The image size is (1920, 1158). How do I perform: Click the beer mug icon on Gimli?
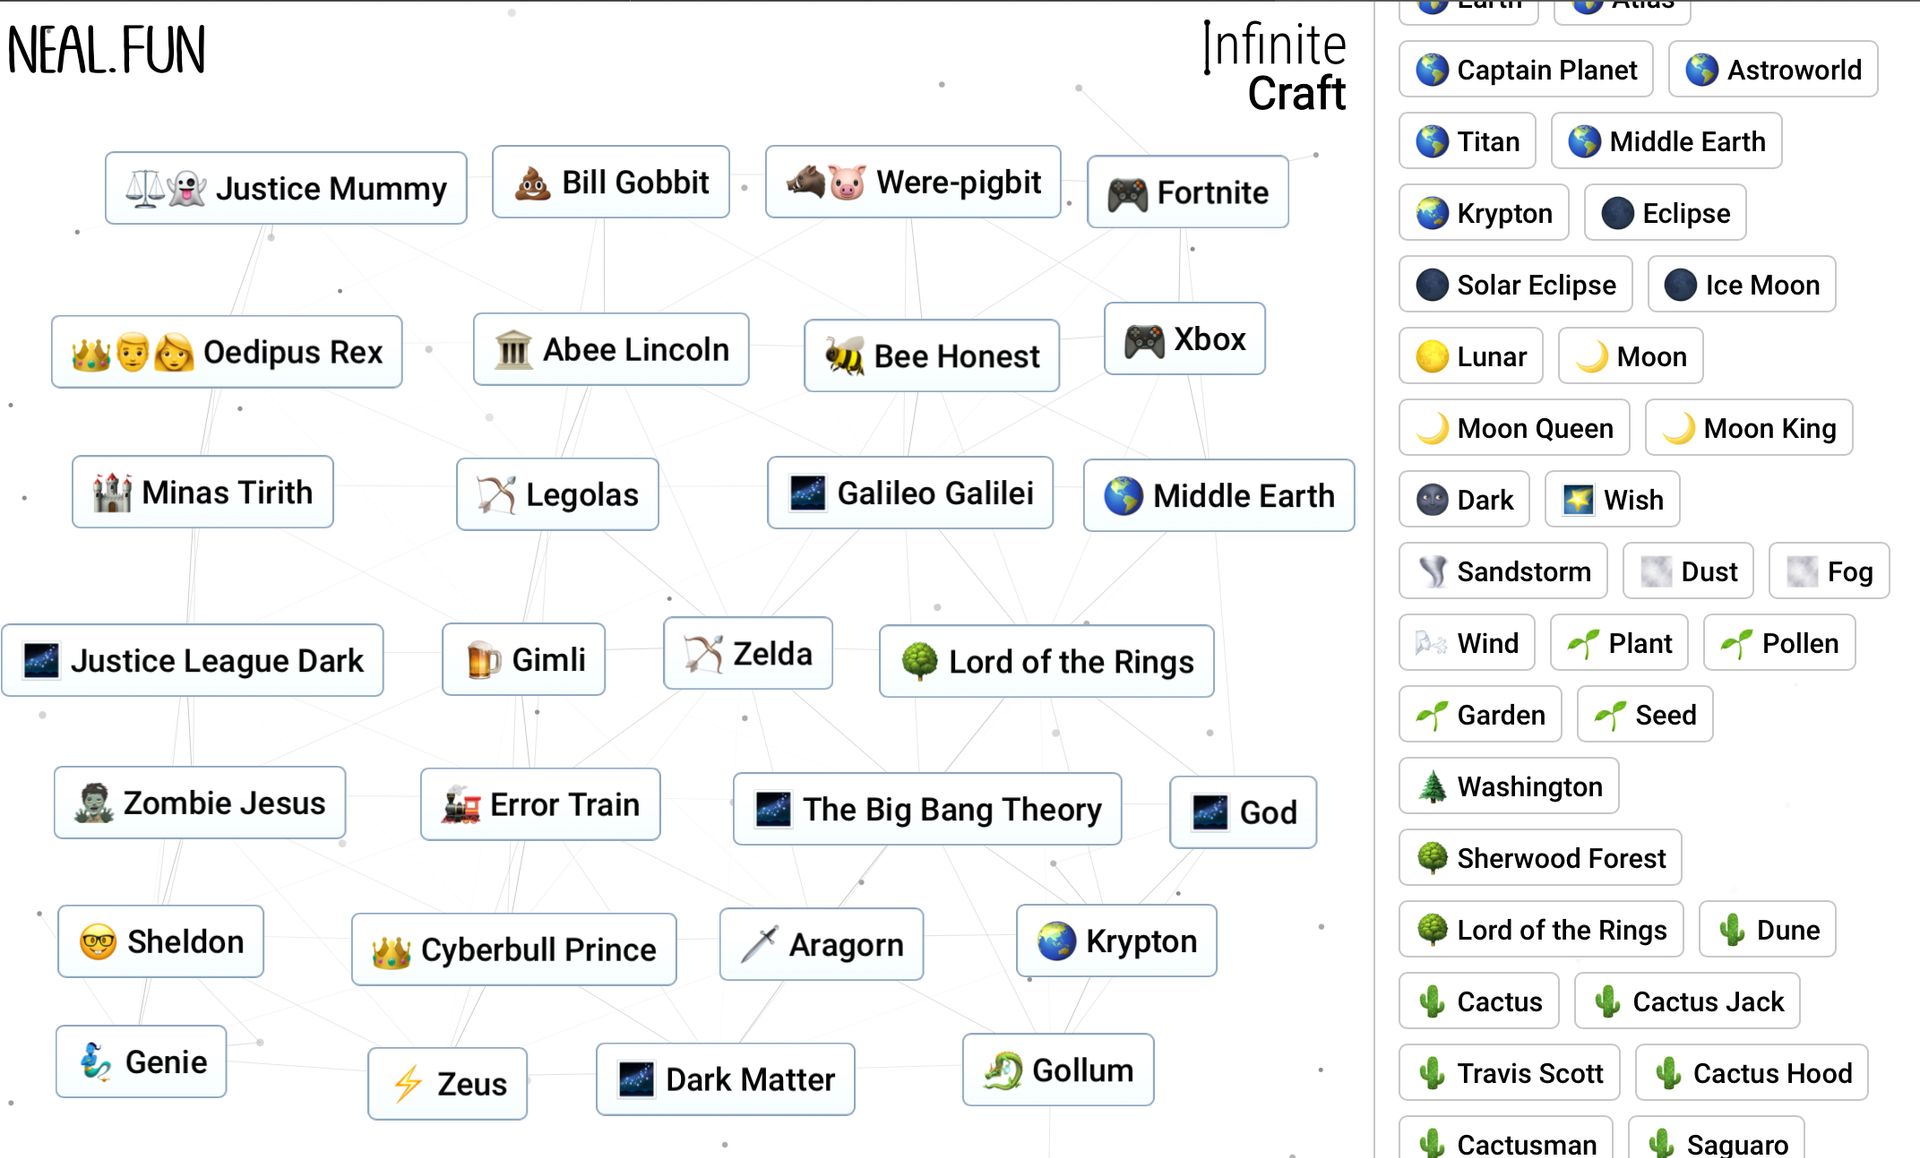coord(483,660)
